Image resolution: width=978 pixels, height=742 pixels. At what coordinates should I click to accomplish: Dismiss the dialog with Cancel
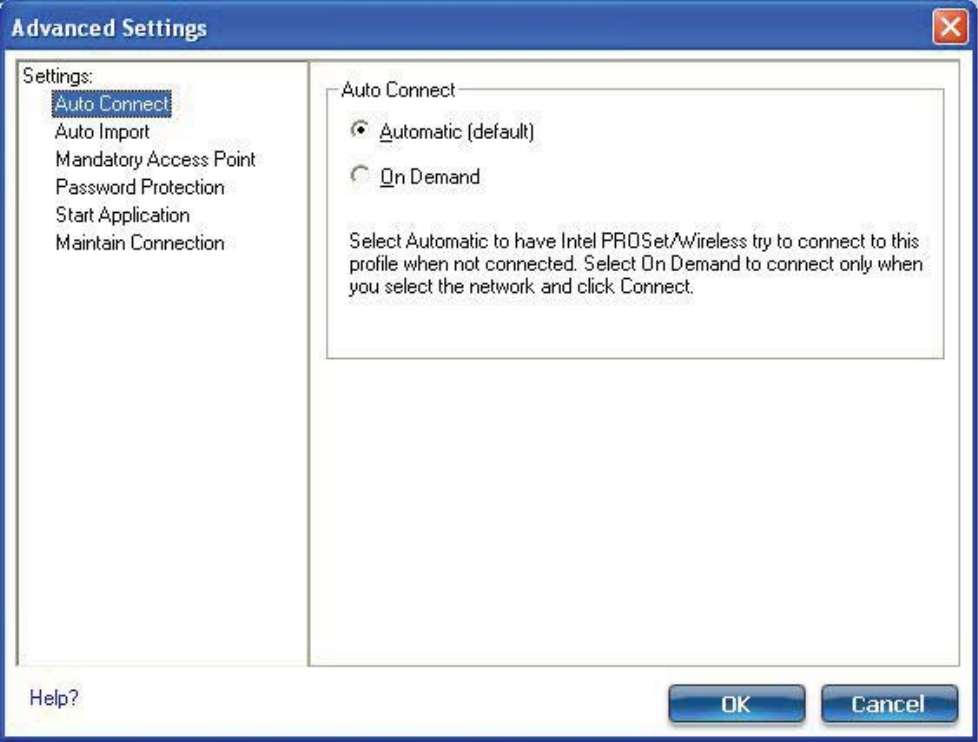(x=889, y=704)
